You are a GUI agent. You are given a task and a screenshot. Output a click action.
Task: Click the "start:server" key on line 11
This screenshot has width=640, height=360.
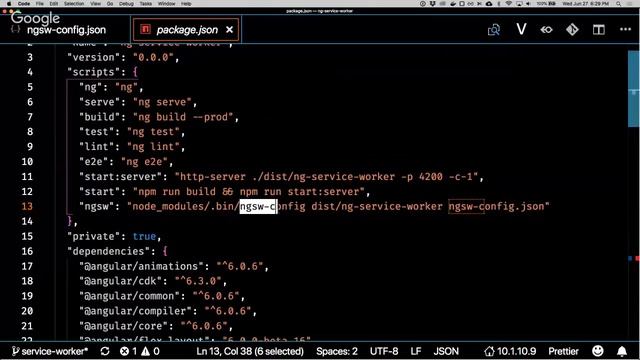[x=124, y=177]
